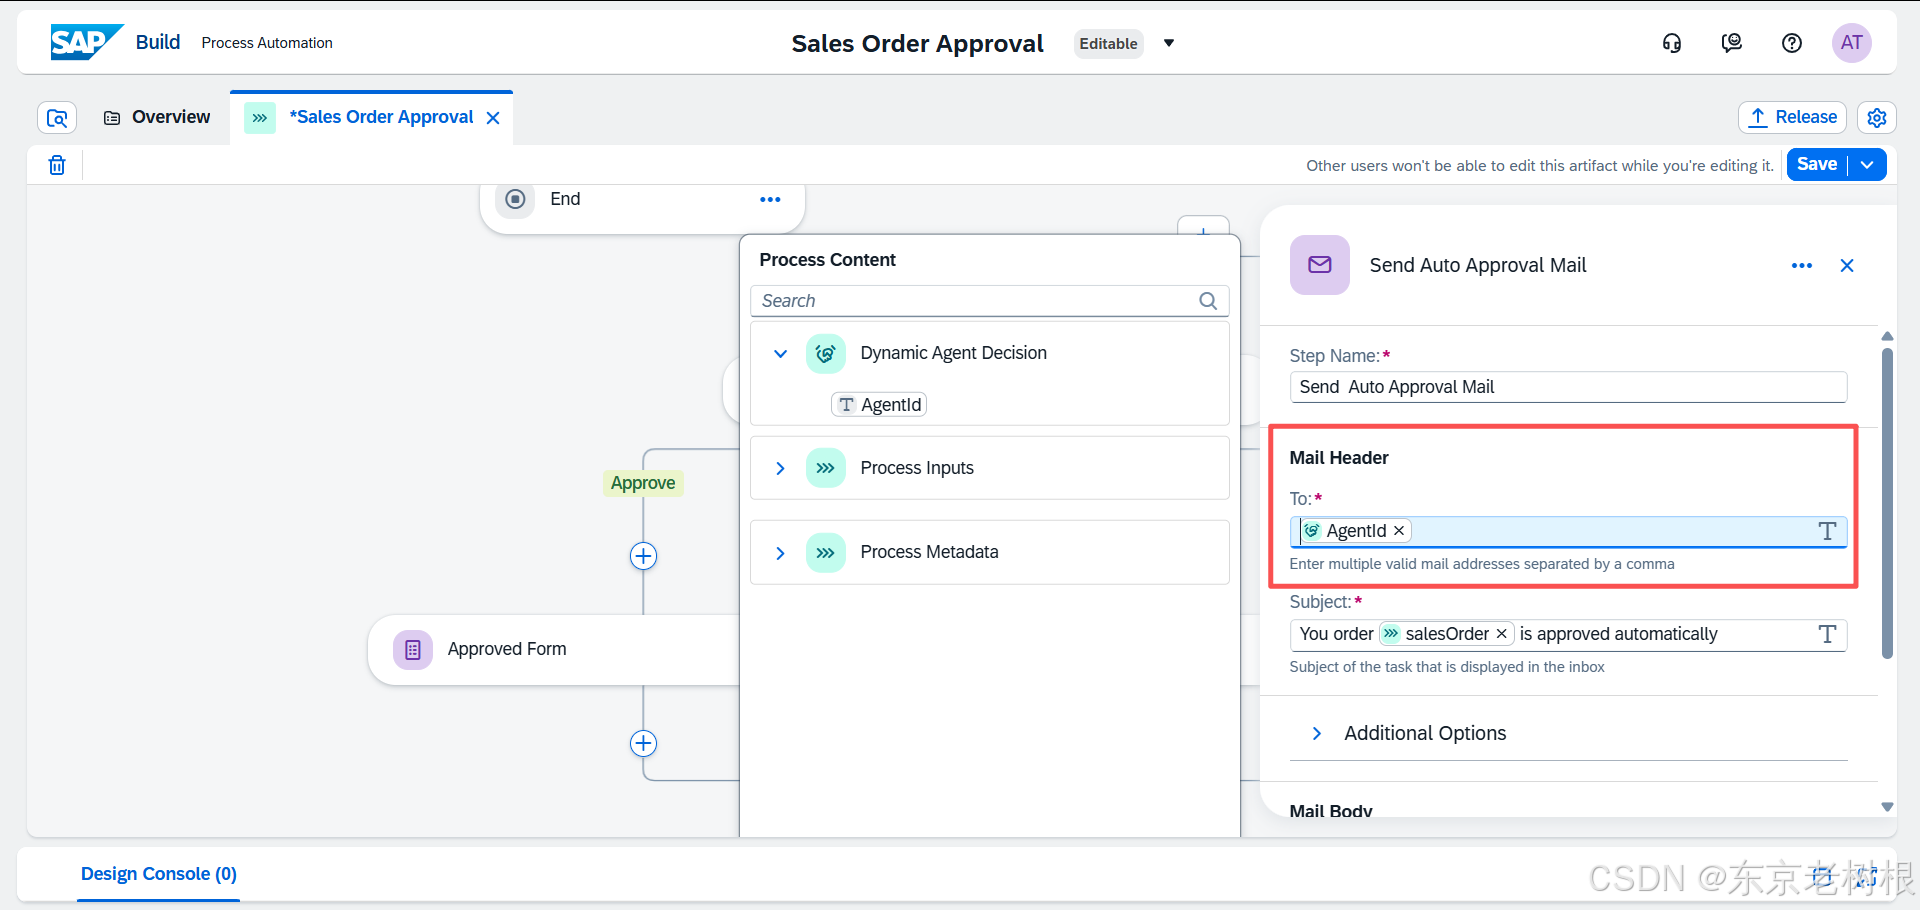Click the properties panel vertical scrollbar
The height and width of the screenshot is (910, 1920).
pos(1887,503)
